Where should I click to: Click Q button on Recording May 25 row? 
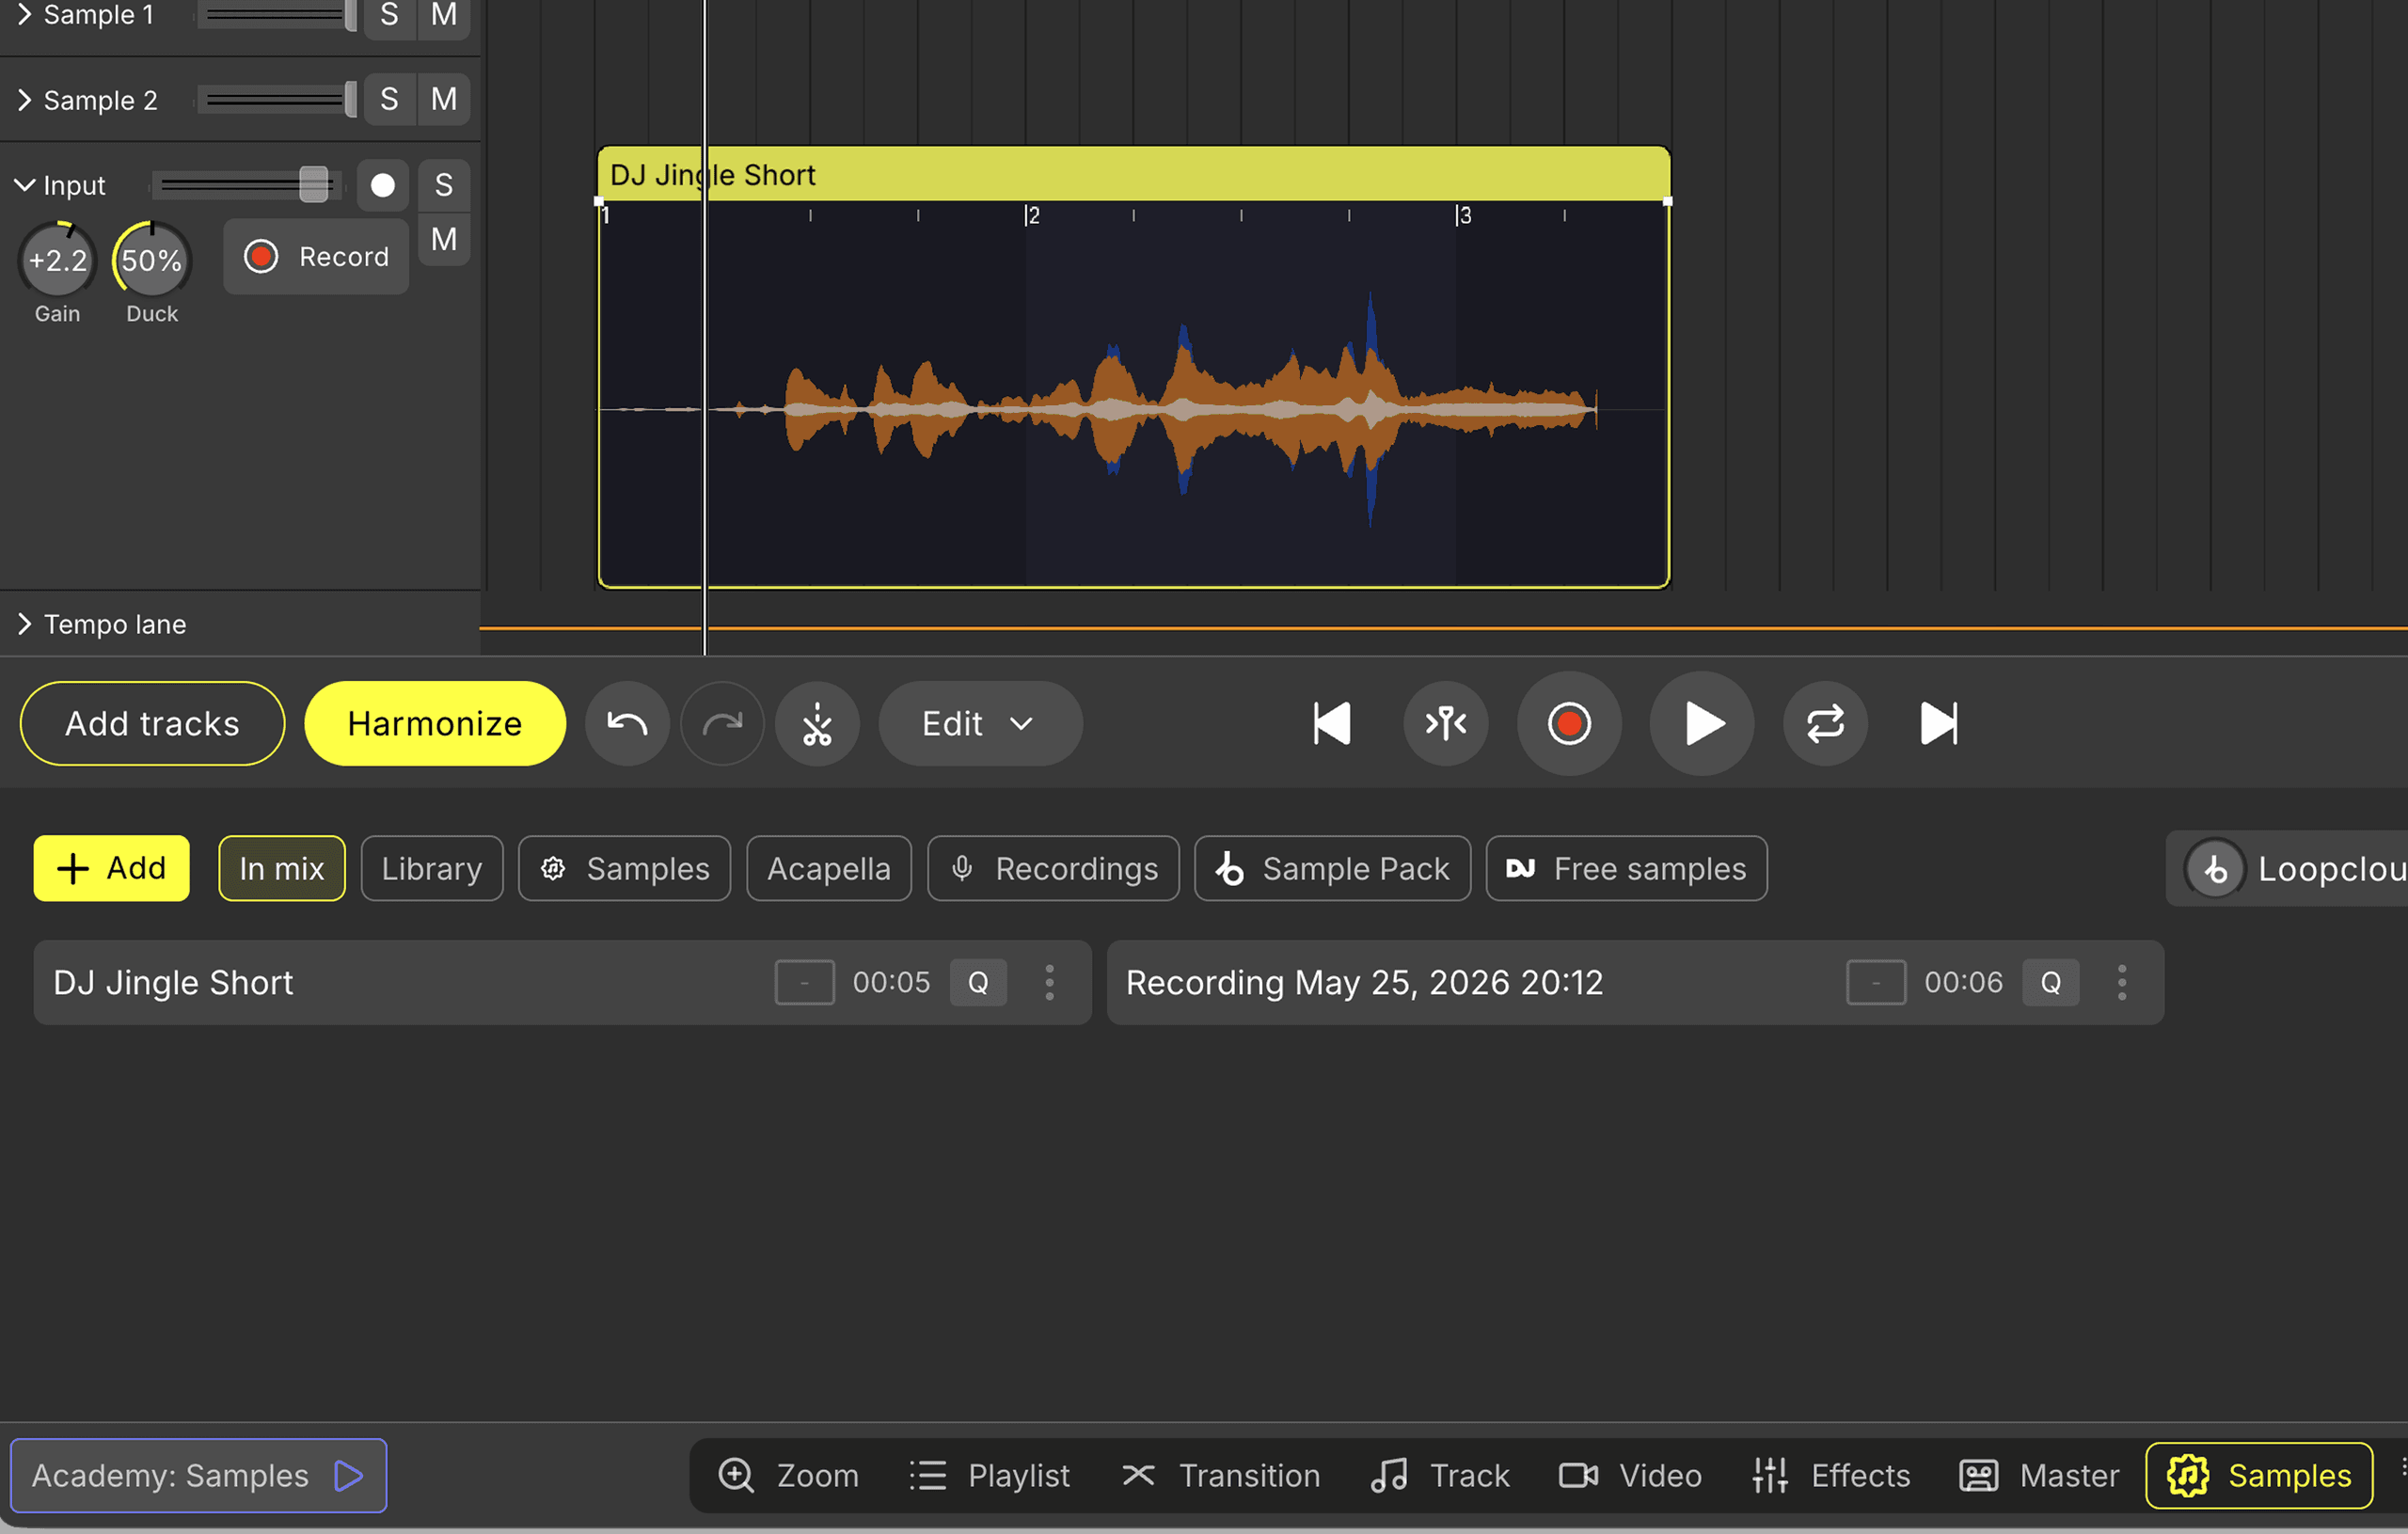(x=2051, y=982)
